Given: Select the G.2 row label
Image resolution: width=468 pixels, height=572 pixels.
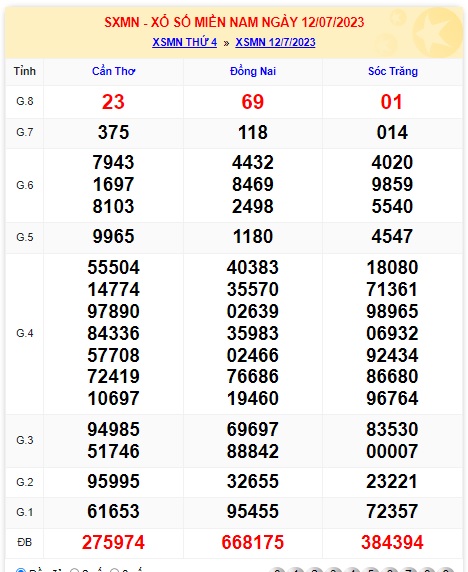Looking at the screenshot, I should pos(25,482).
